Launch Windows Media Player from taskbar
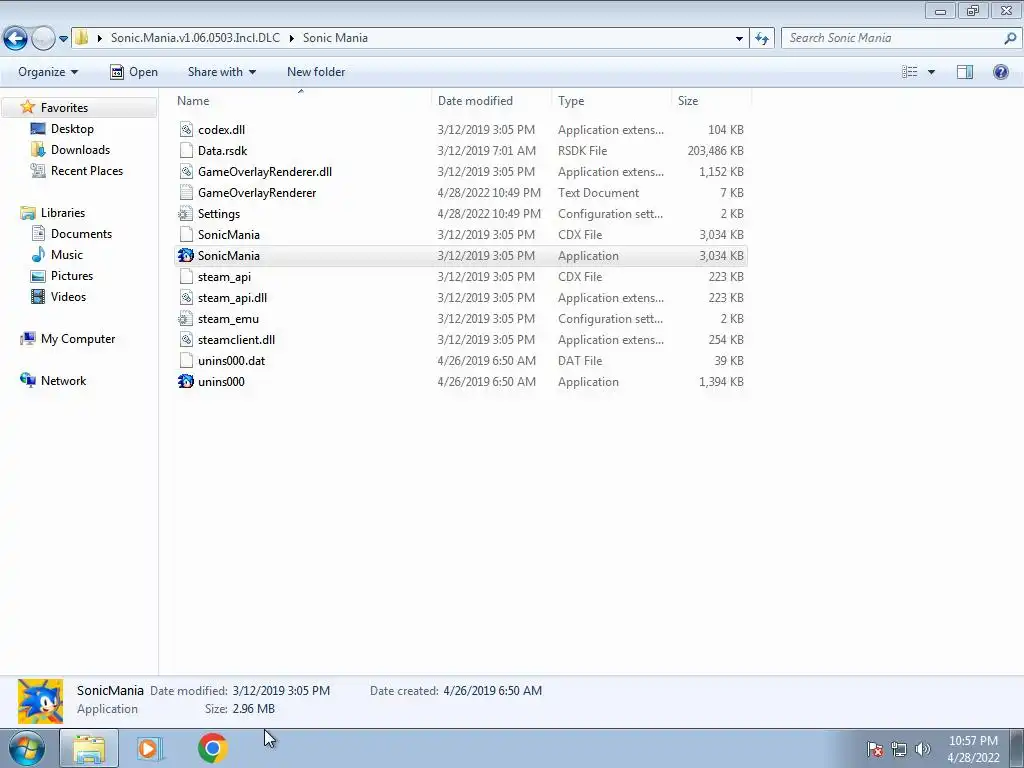 (149, 748)
